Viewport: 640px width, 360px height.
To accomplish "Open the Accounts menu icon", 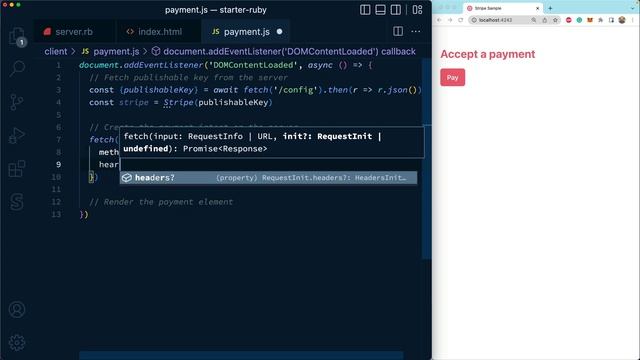I will (17, 309).
